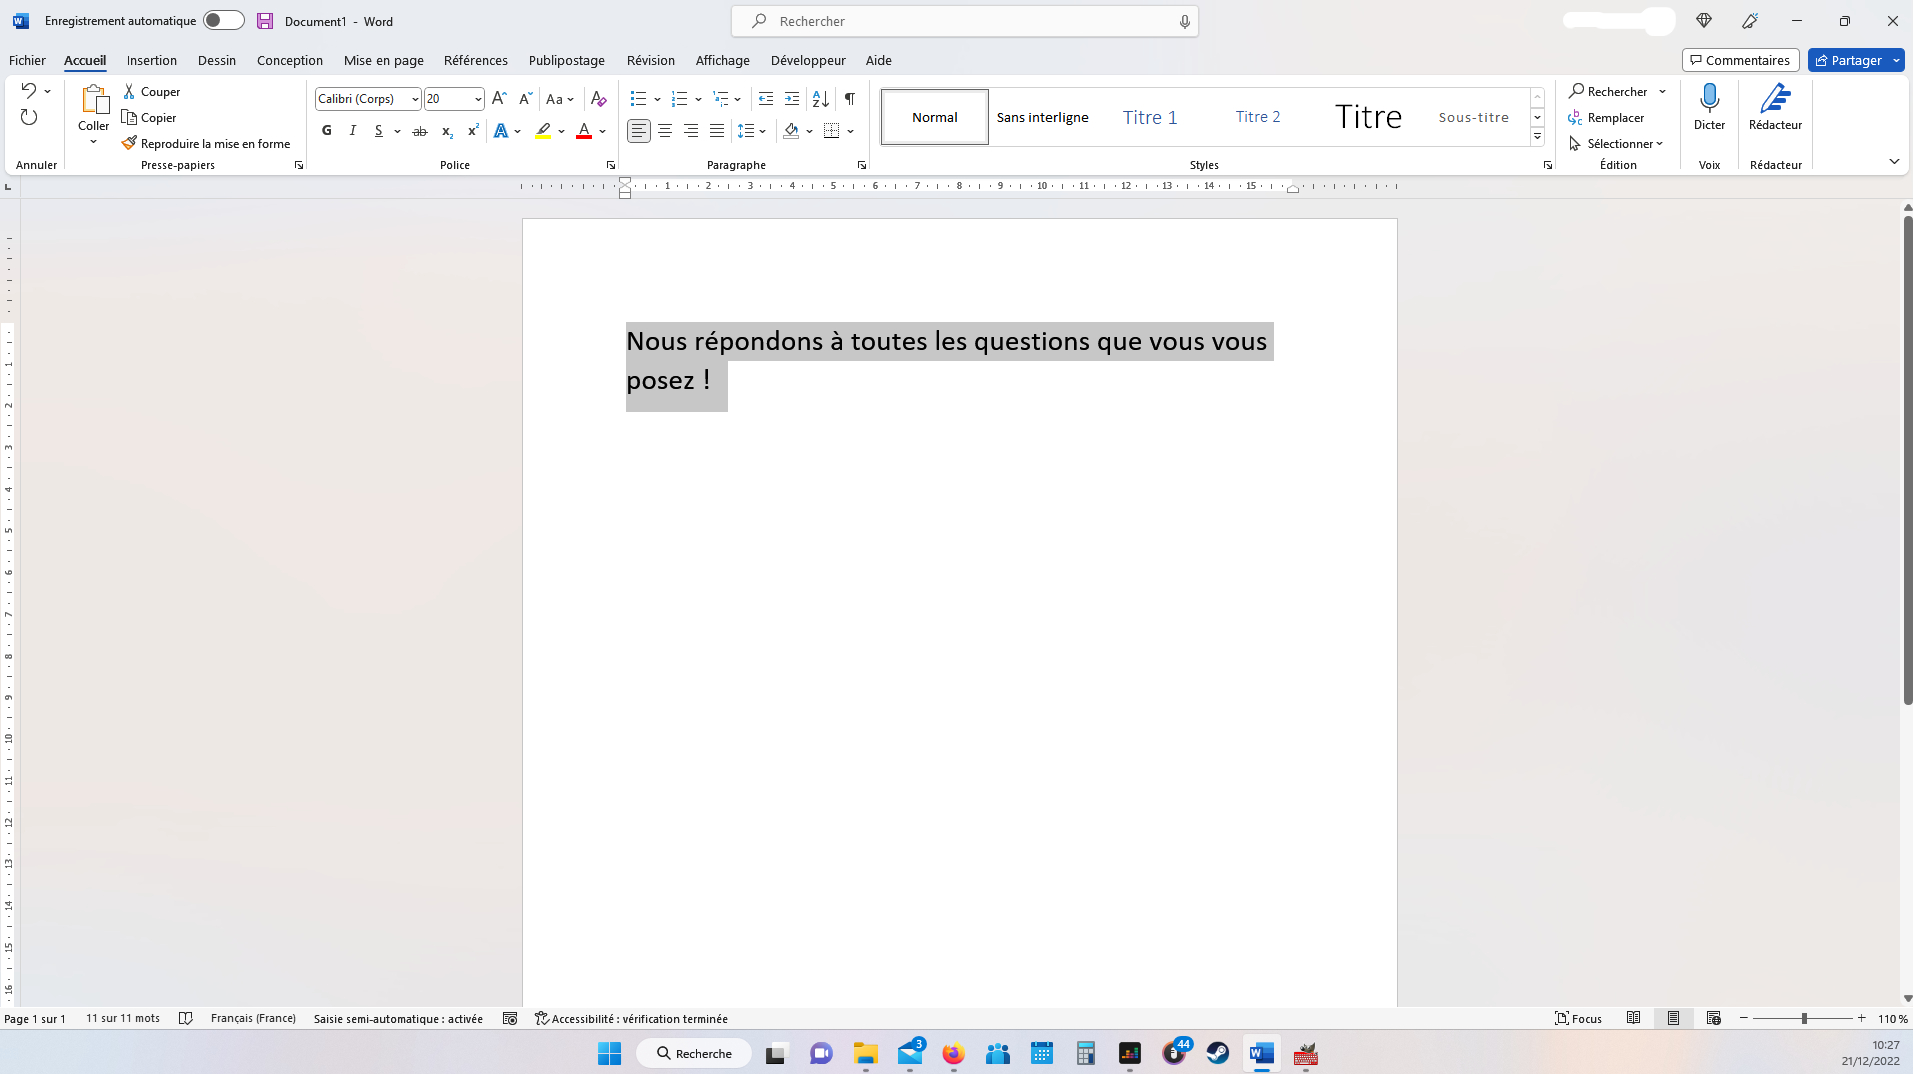Expand Coller paste options arrow
Viewport: 1913px width, 1074px height.
click(94, 141)
